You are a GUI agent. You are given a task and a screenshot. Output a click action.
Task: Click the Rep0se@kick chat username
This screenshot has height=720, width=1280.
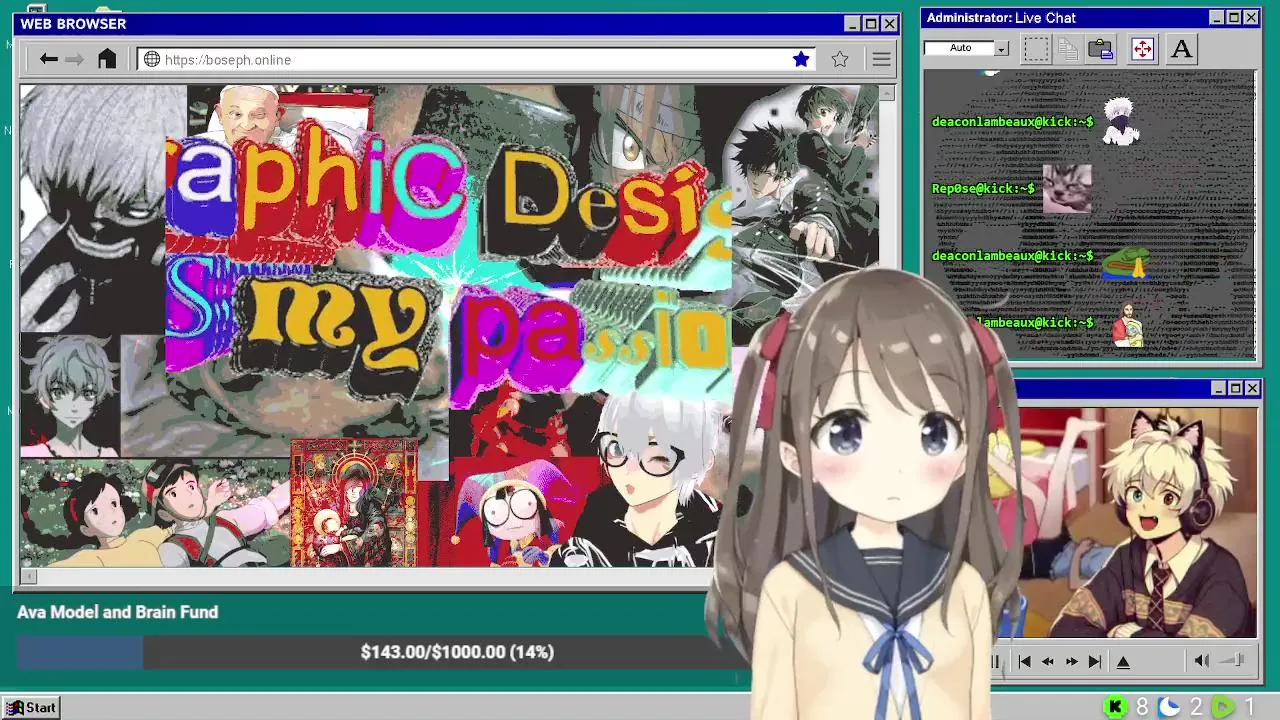983,188
